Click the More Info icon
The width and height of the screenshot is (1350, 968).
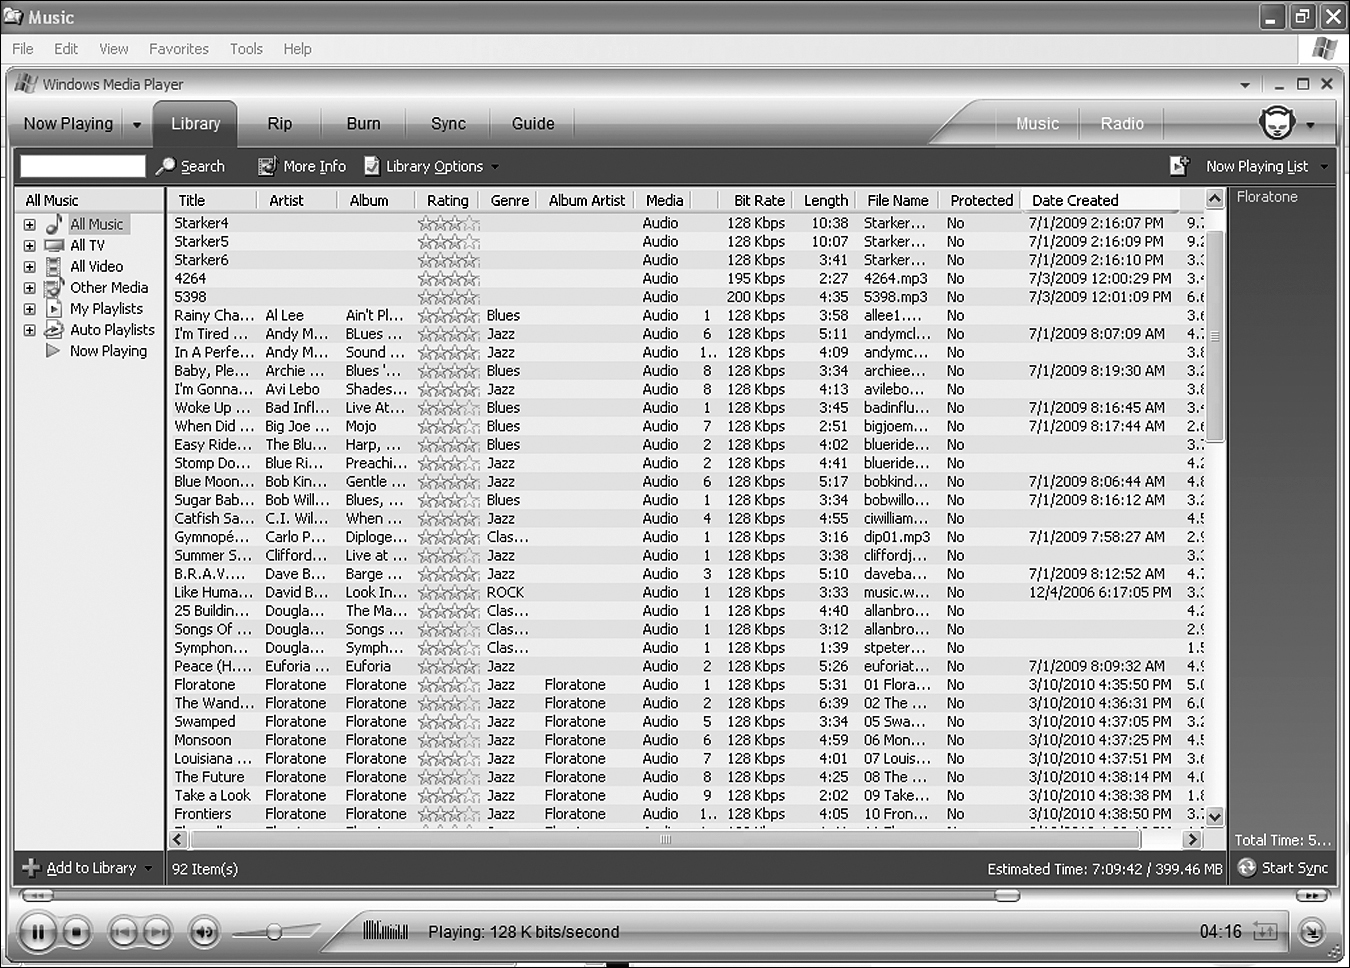(267, 166)
